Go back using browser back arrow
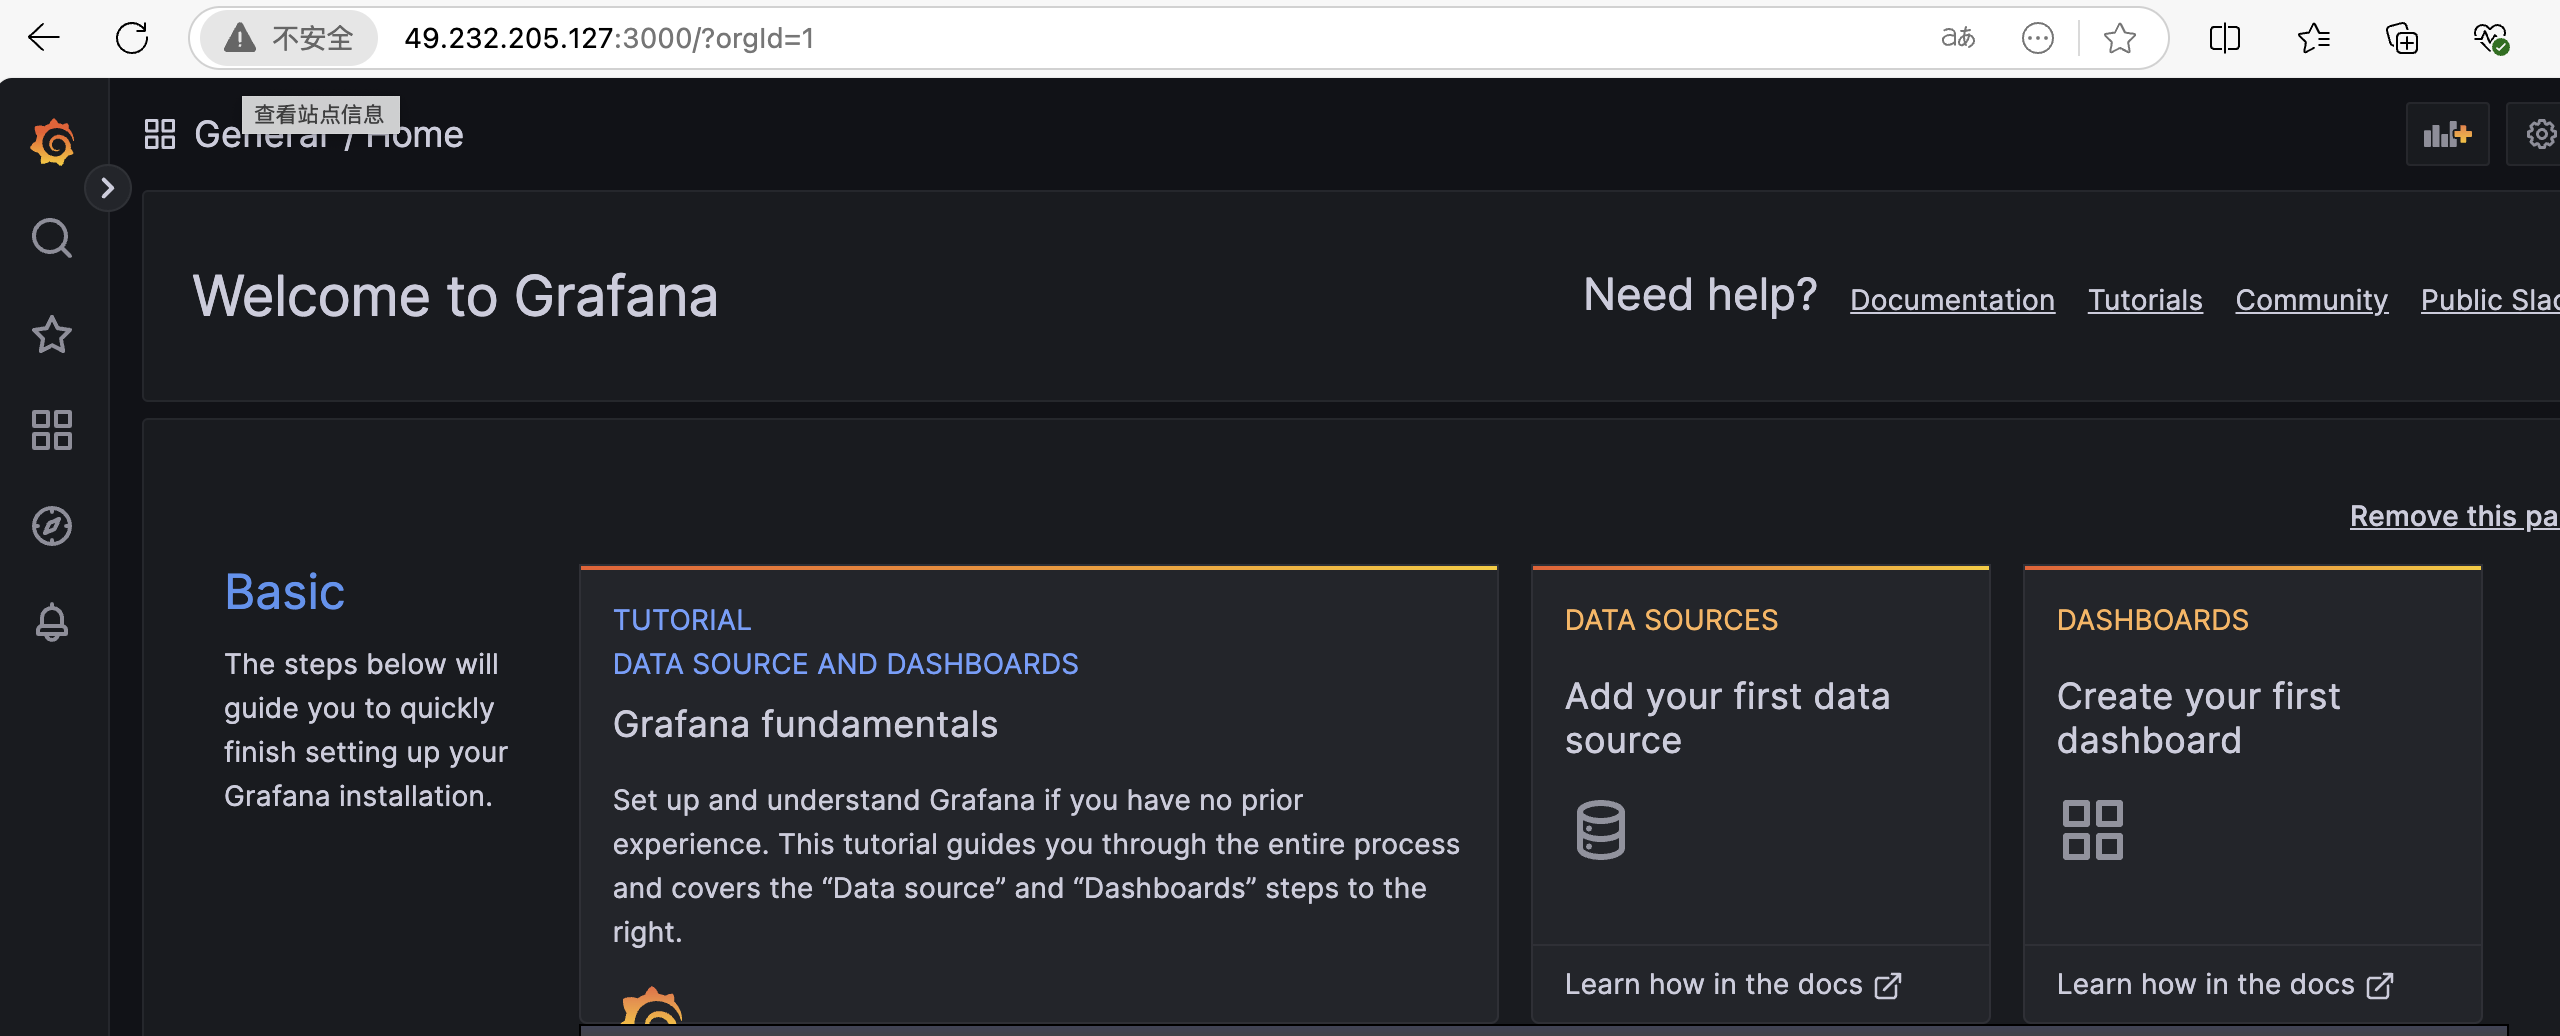 44,38
